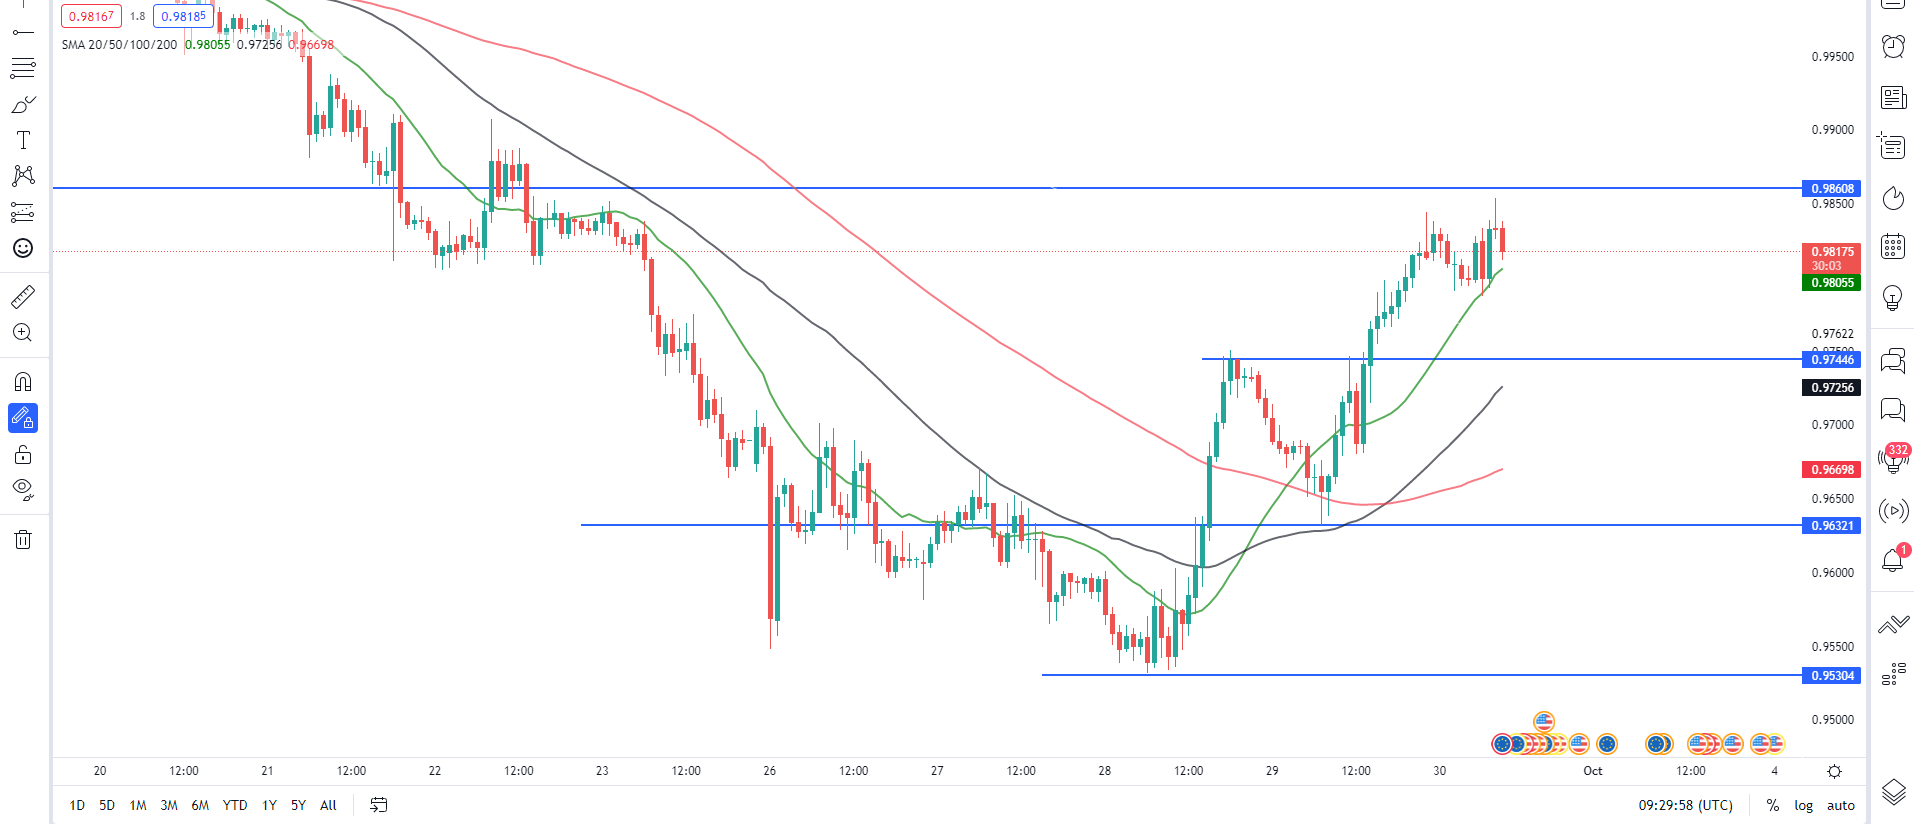Open the Order panel icon
The image size is (1914, 824).
(x=1893, y=624)
